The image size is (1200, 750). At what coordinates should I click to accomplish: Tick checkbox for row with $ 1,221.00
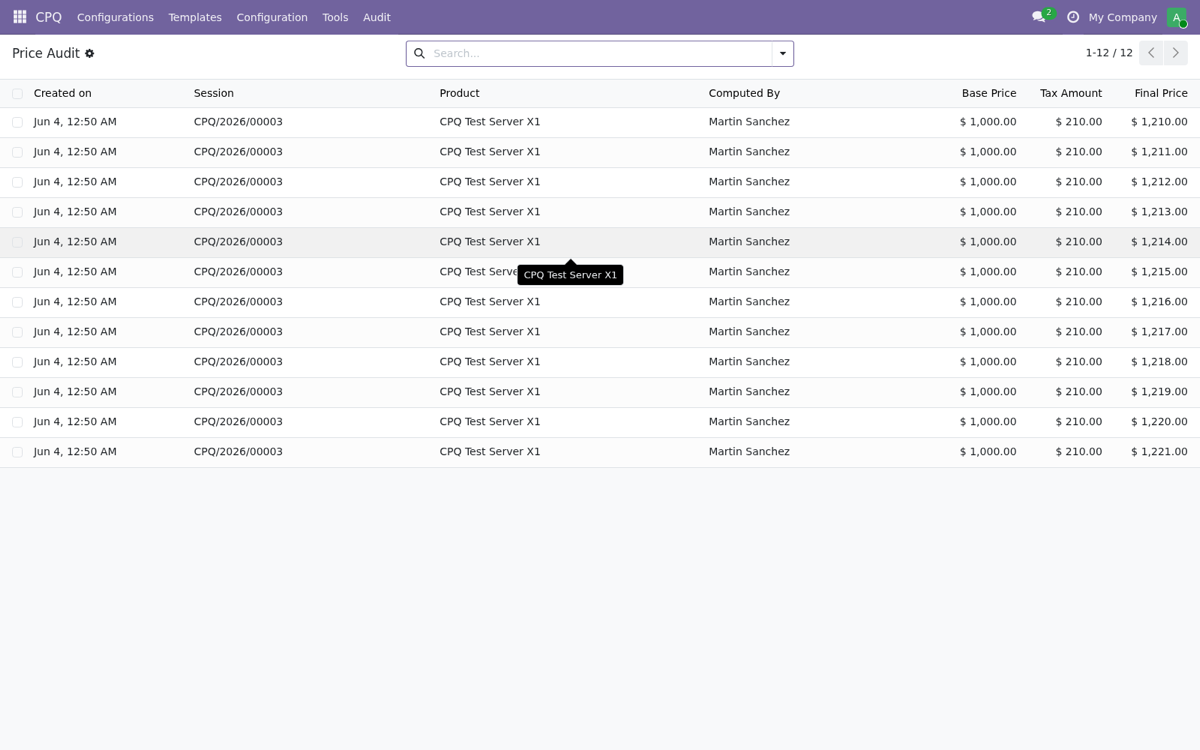[17, 452]
